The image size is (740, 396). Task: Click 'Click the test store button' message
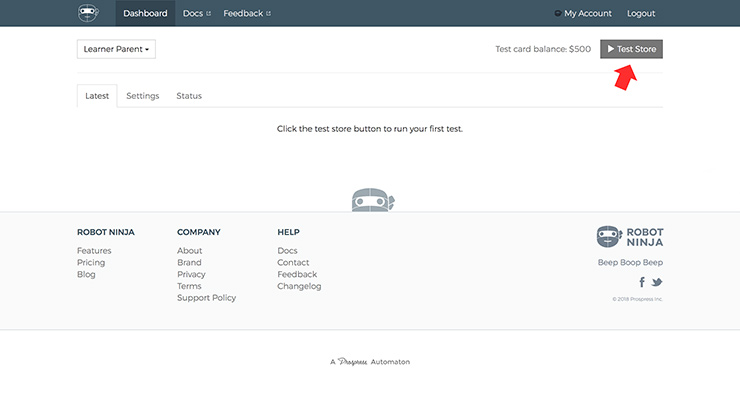[x=370, y=129]
